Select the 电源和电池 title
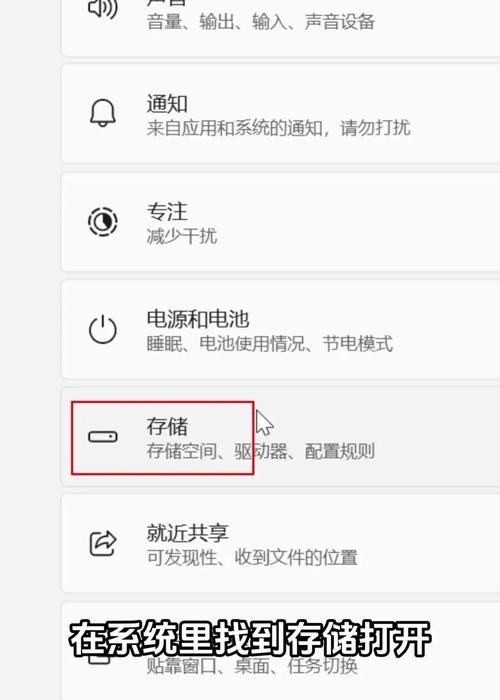This screenshot has width=500, height=700. pyautogui.click(x=198, y=319)
